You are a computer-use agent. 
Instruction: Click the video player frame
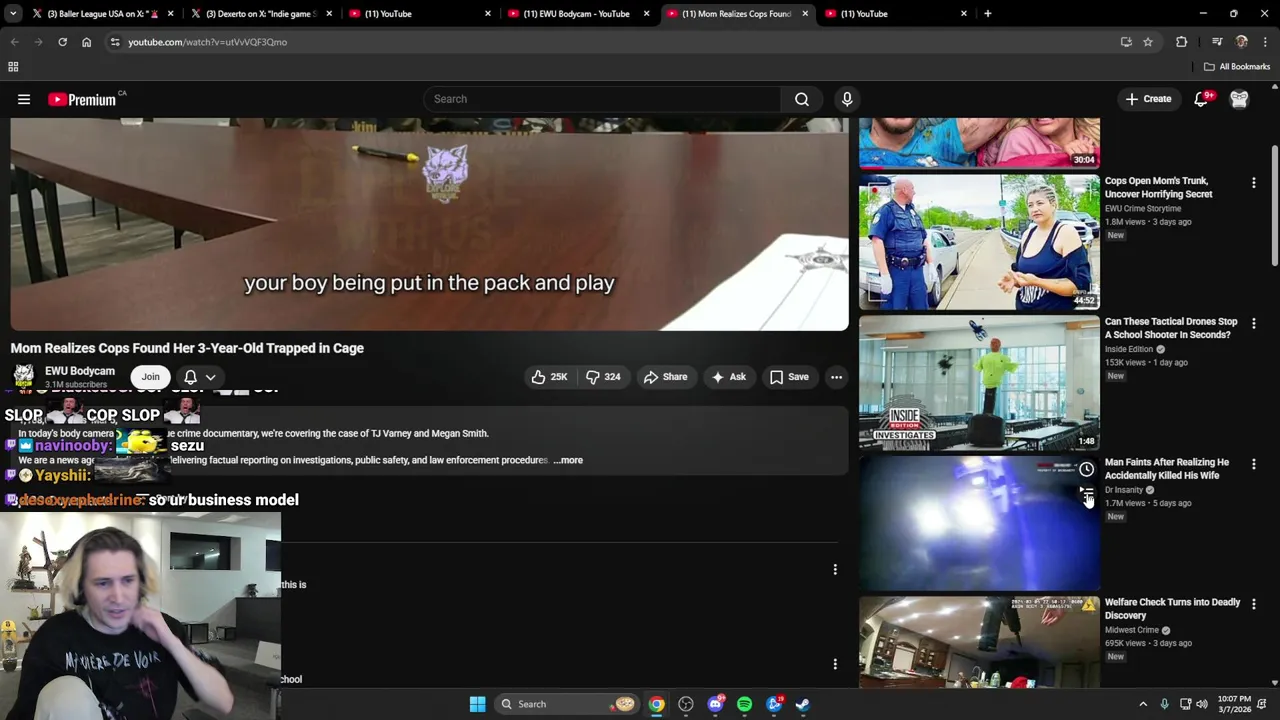pyautogui.click(x=429, y=224)
